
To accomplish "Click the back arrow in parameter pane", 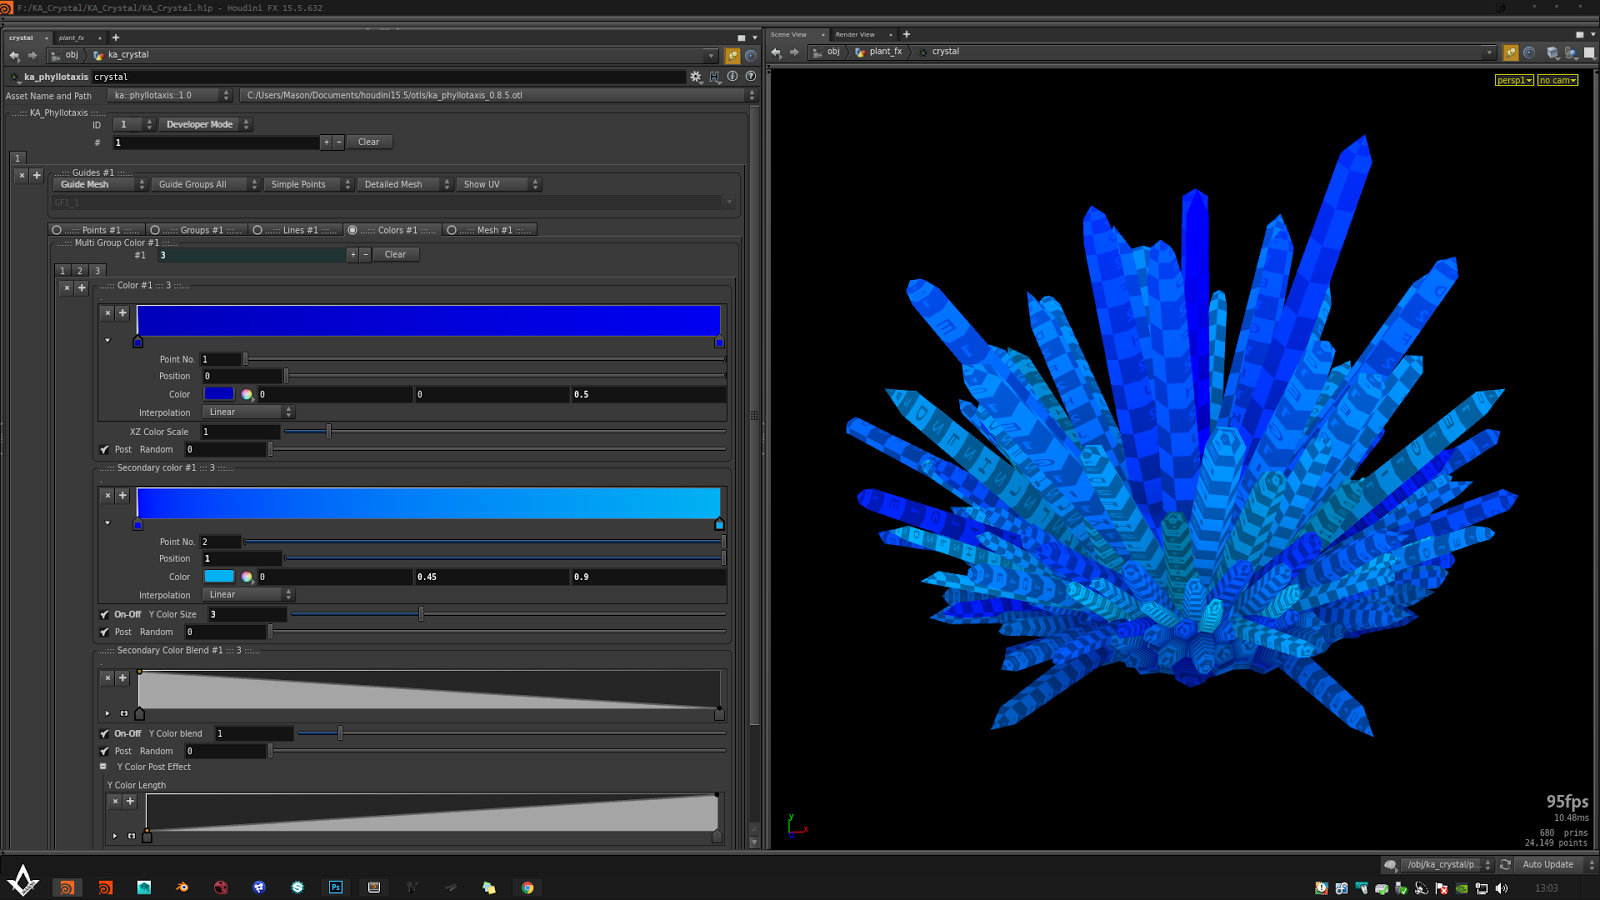I will [14, 56].
